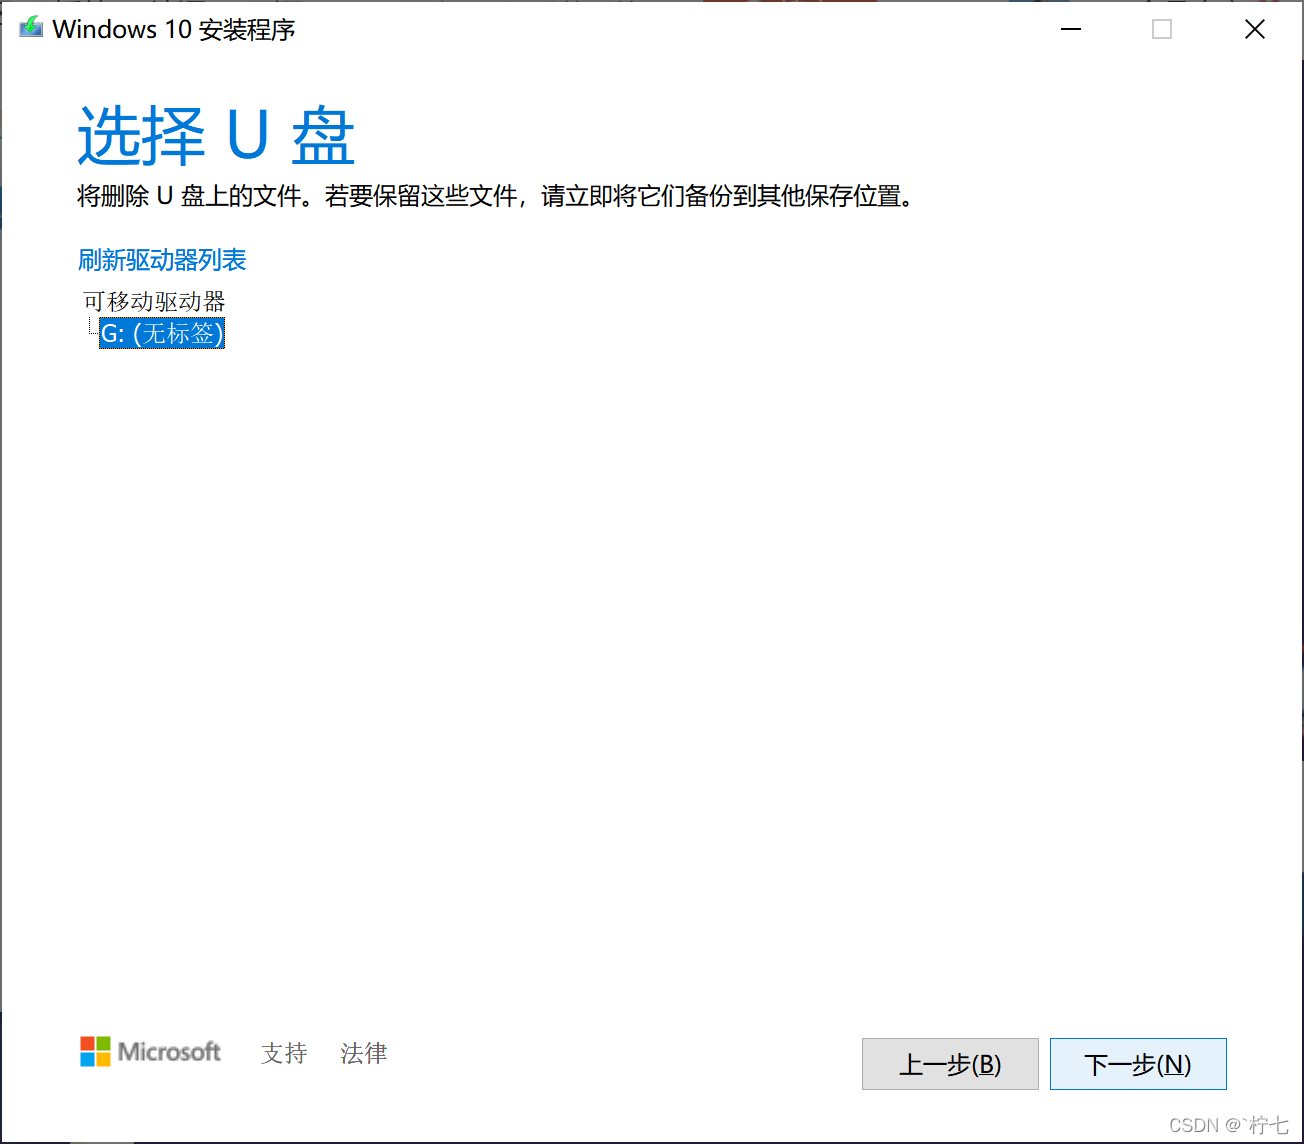Close the Windows 10 安装程序 window
Image resolution: width=1304 pixels, height=1144 pixels.
tap(1255, 30)
